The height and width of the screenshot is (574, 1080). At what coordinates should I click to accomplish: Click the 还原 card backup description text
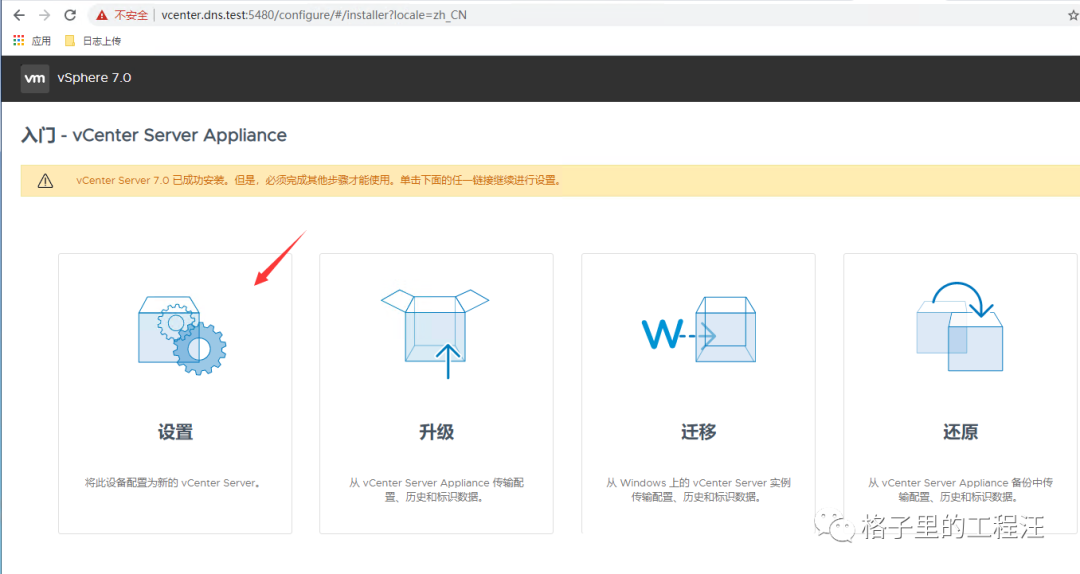(x=960, y=490)
